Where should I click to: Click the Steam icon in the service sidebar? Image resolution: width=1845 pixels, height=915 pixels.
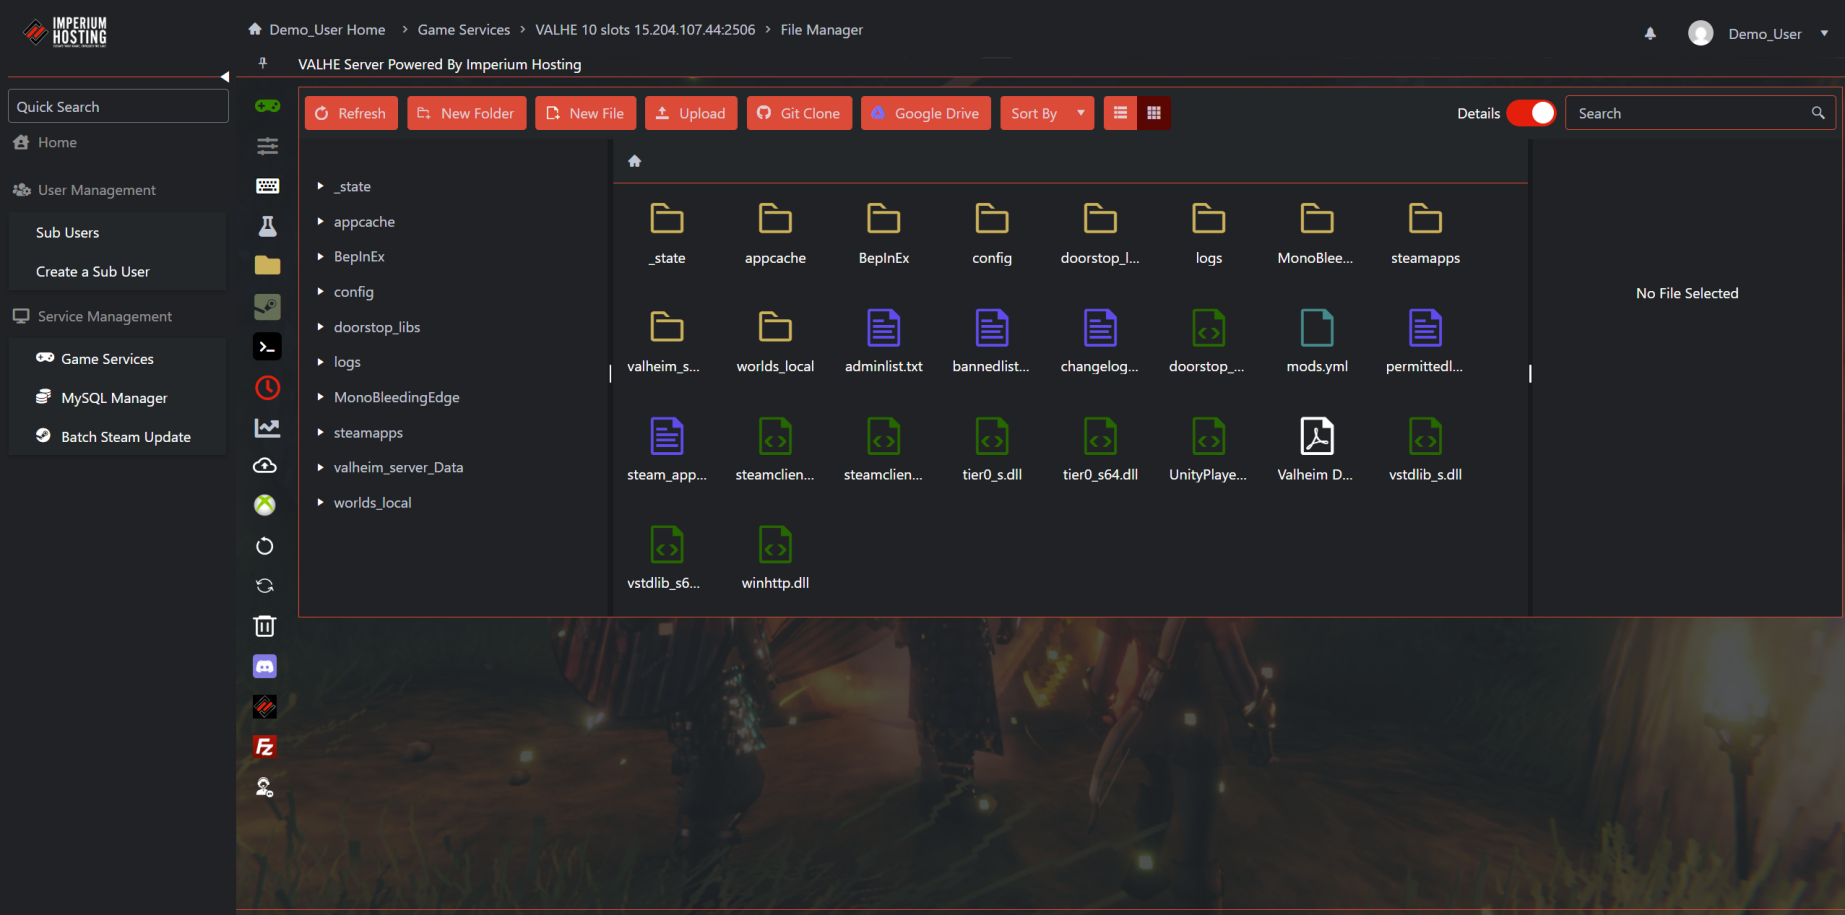tap(267, 306)
